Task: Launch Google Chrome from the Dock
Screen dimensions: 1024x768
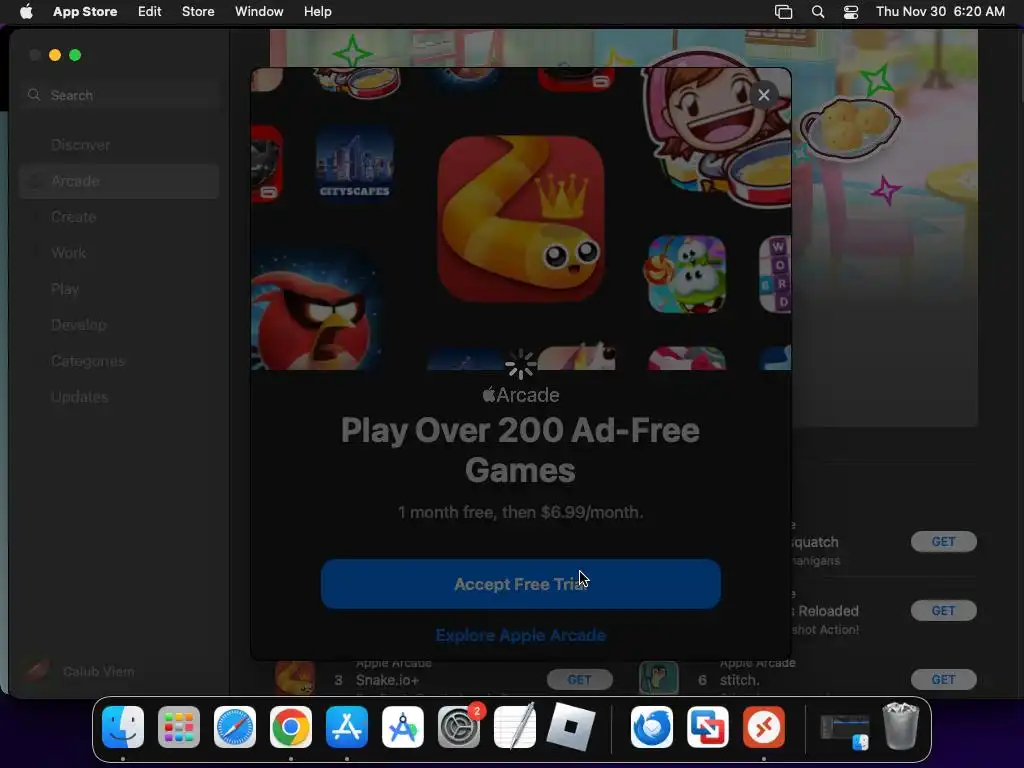Action: click(291, 727)
